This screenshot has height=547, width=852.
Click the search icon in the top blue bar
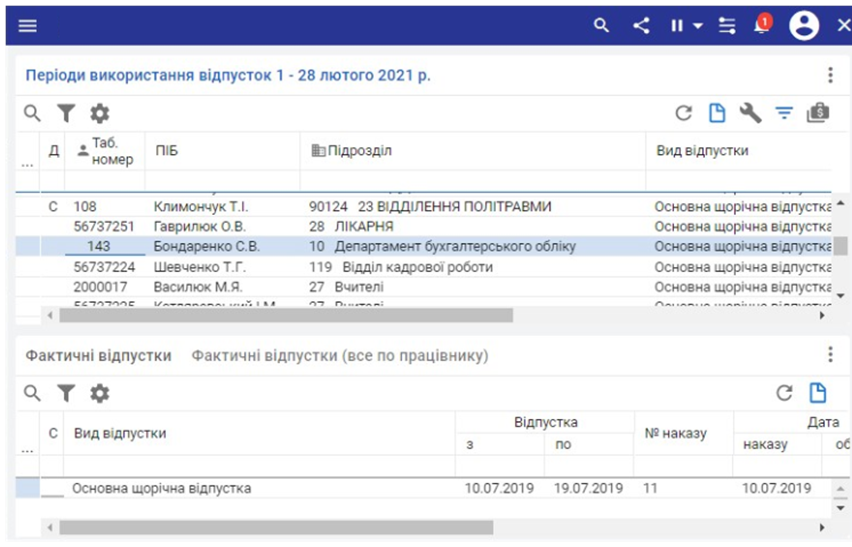coord(601,26)
